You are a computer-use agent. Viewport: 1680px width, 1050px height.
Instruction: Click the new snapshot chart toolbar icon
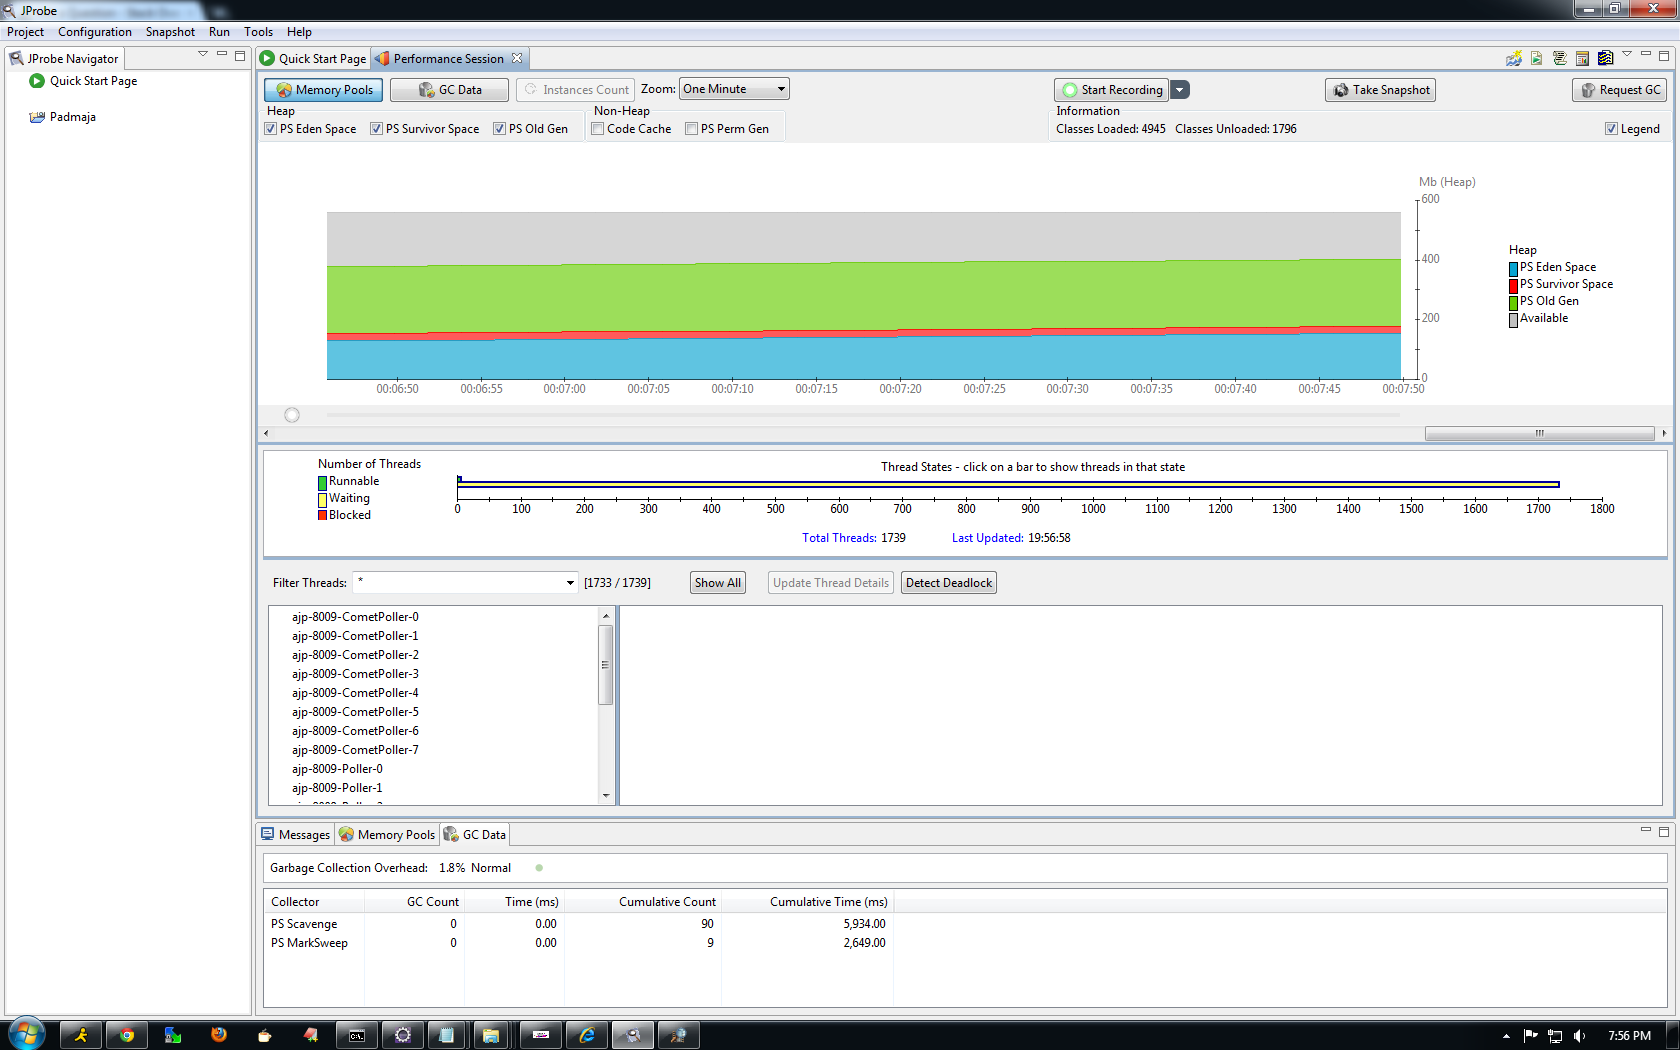(x=1514, y=58)
